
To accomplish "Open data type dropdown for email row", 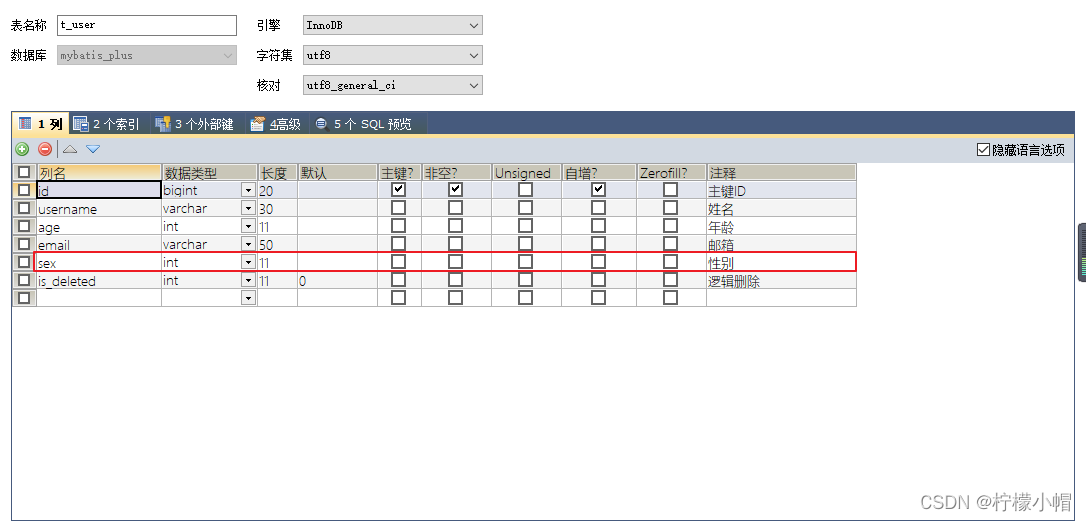I will pos(248,244).
